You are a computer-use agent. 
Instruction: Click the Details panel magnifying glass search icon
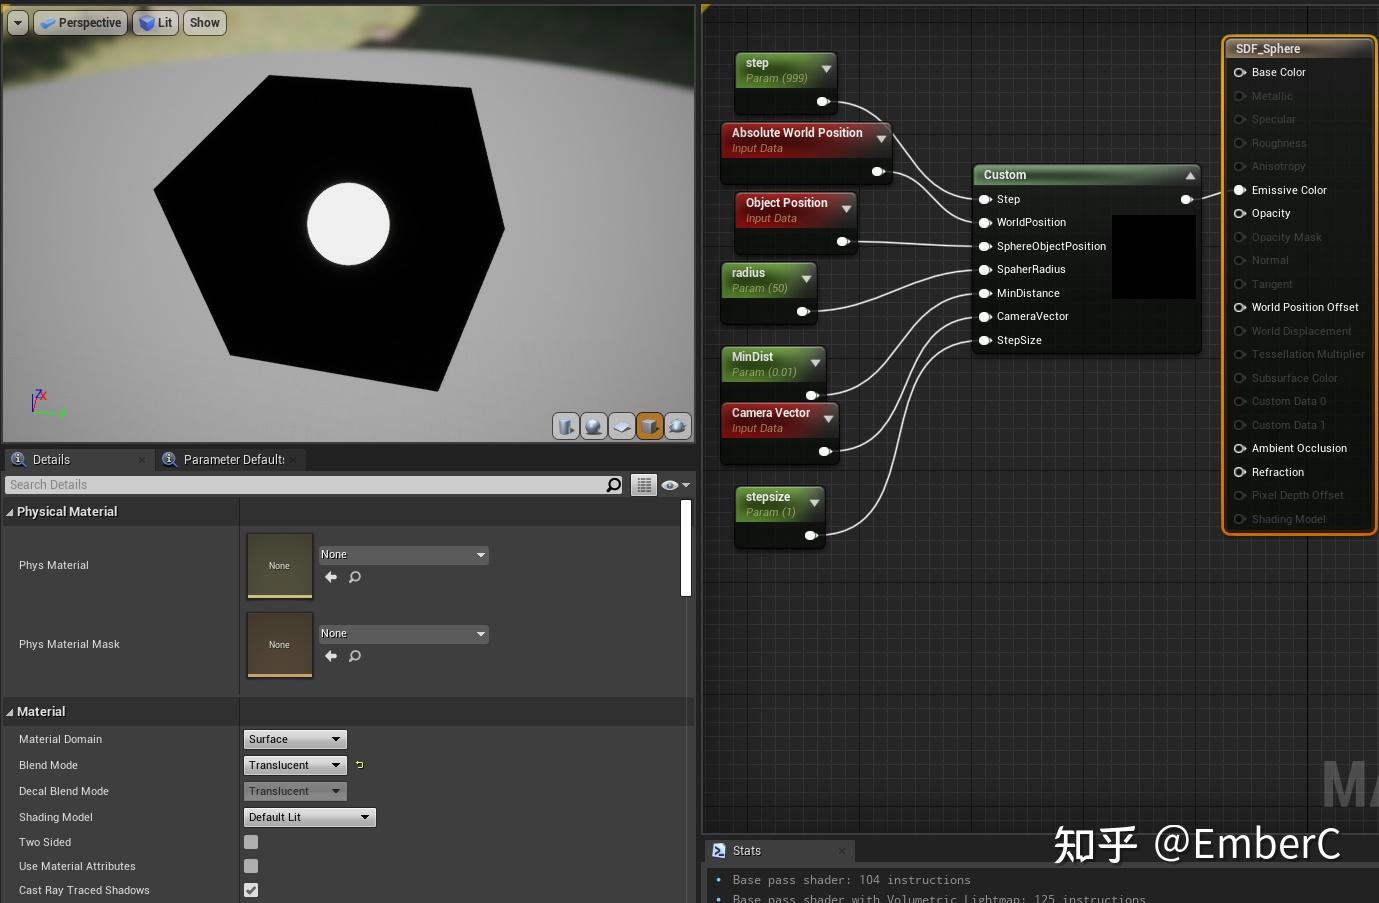click(613, 485)
